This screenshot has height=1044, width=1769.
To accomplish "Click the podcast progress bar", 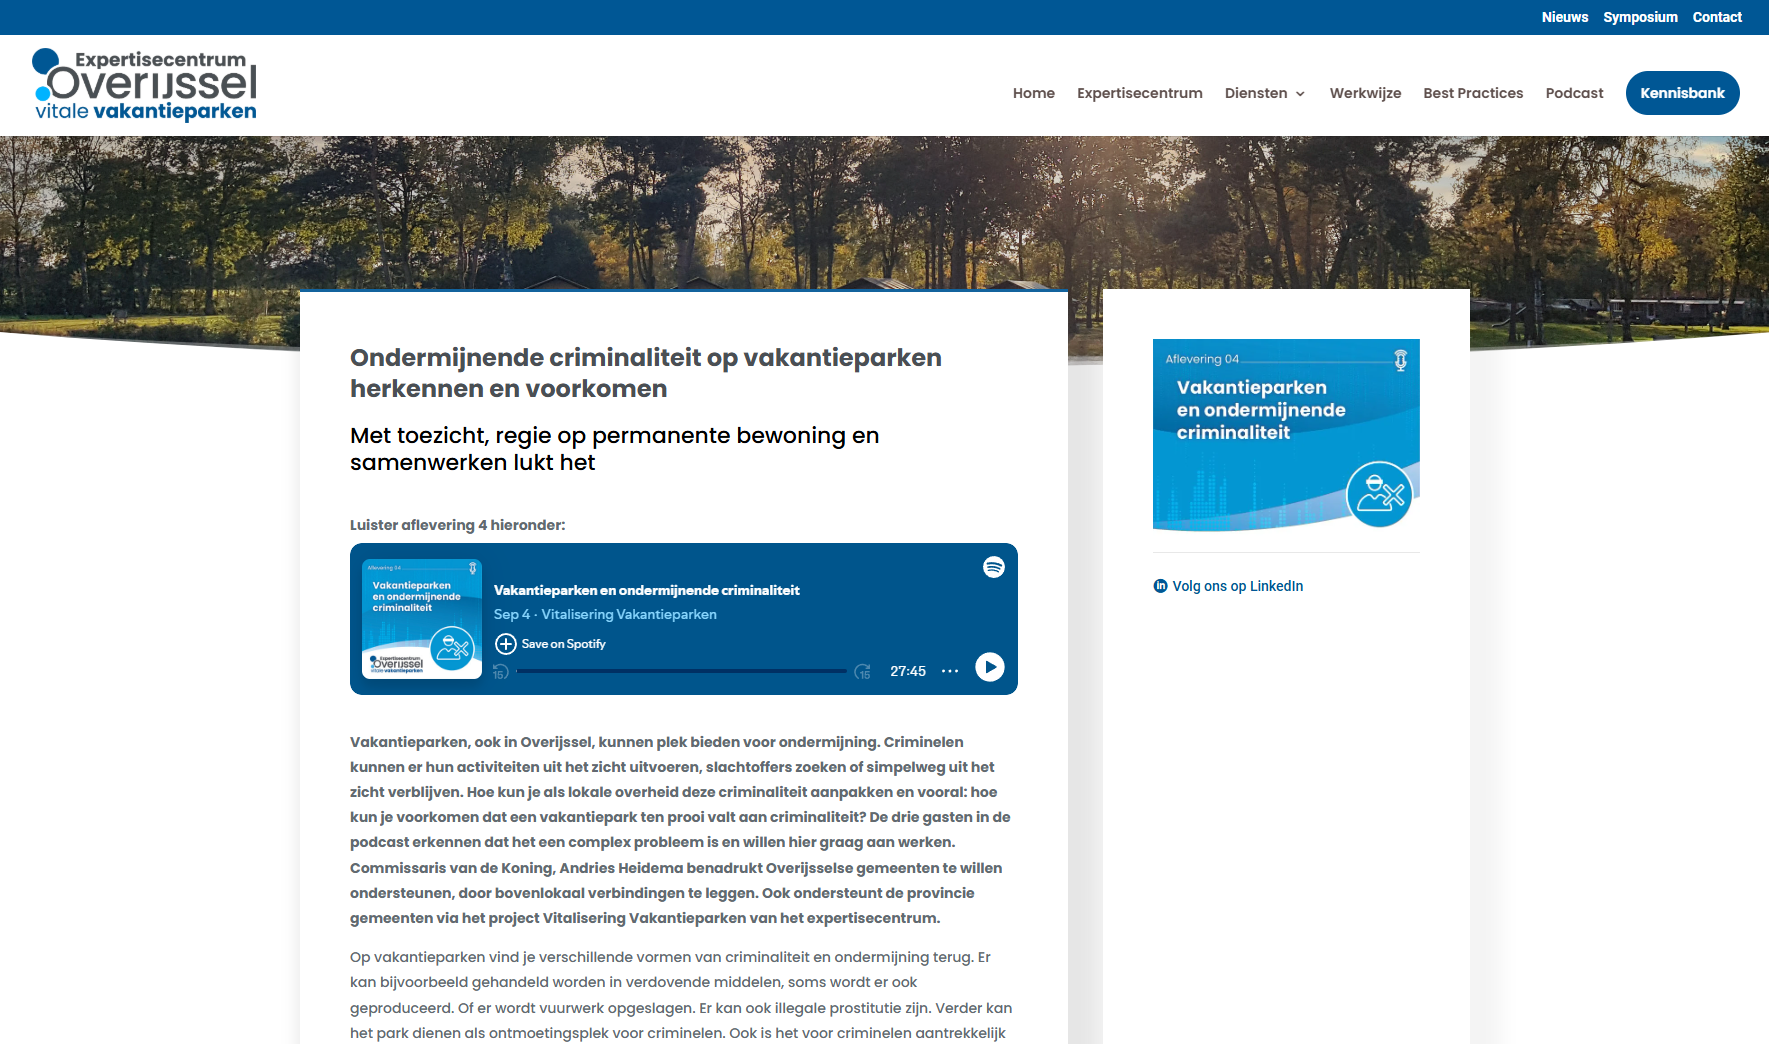I will coord(681,671).
